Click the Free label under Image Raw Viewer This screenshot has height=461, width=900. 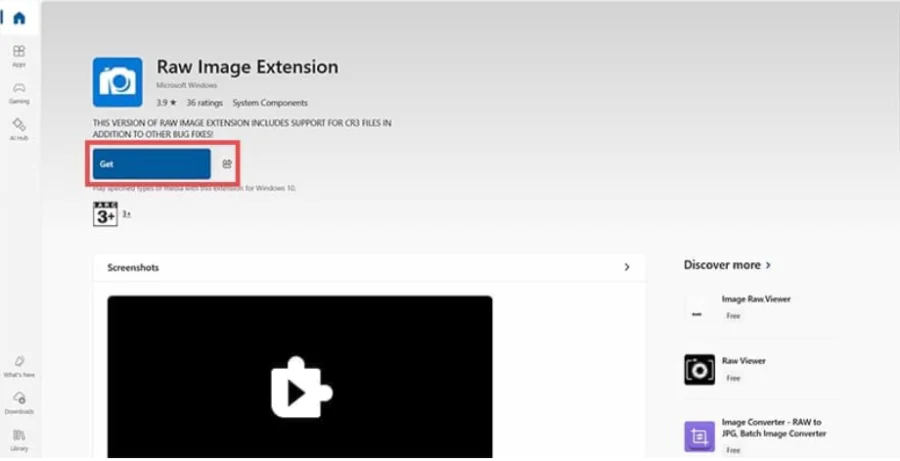733,316
